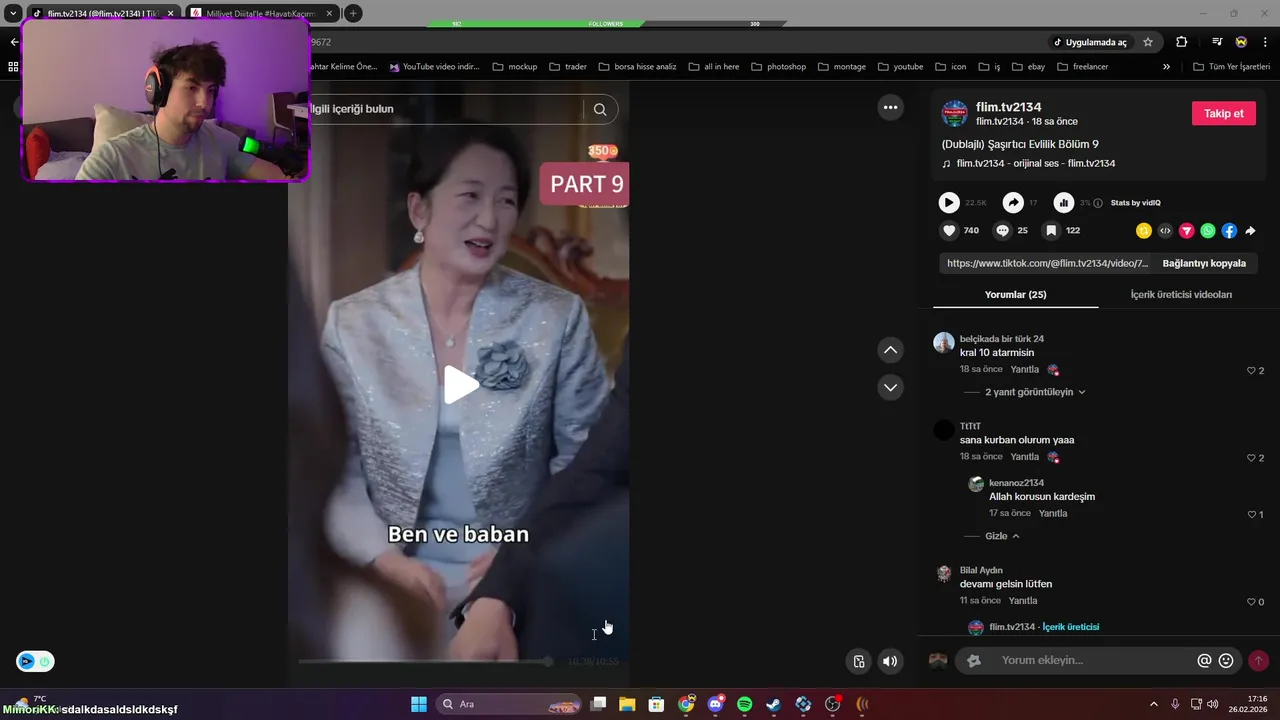Collapse replies with the Gizle link
Screen dimensions: 1280x720
click(1002, 536)
